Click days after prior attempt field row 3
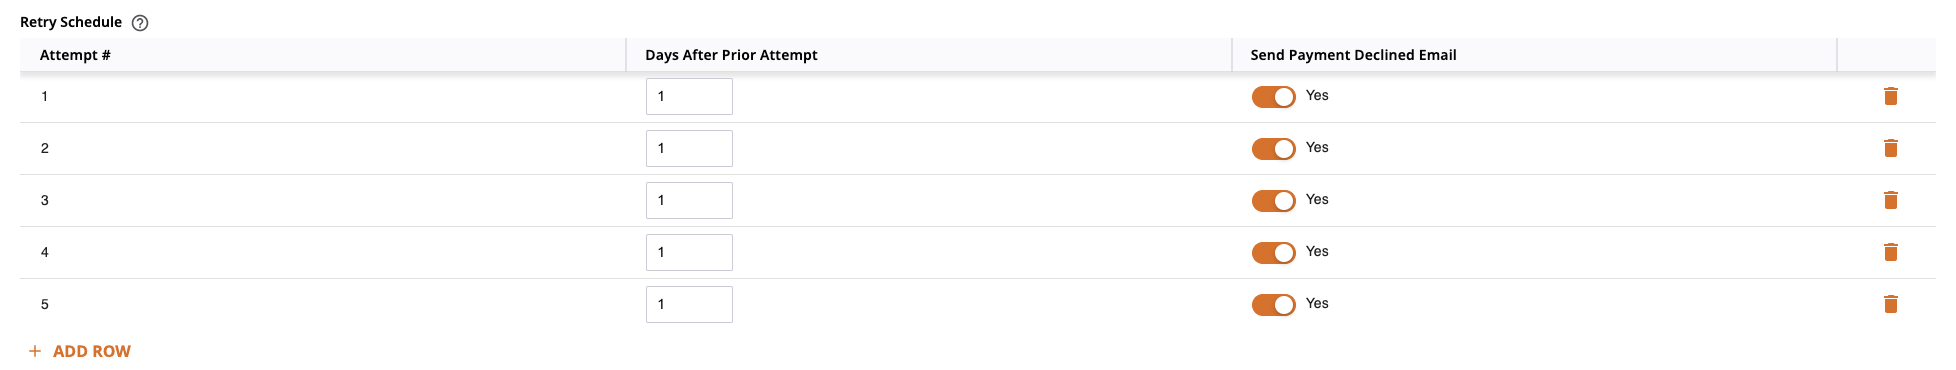 [689, 200]
